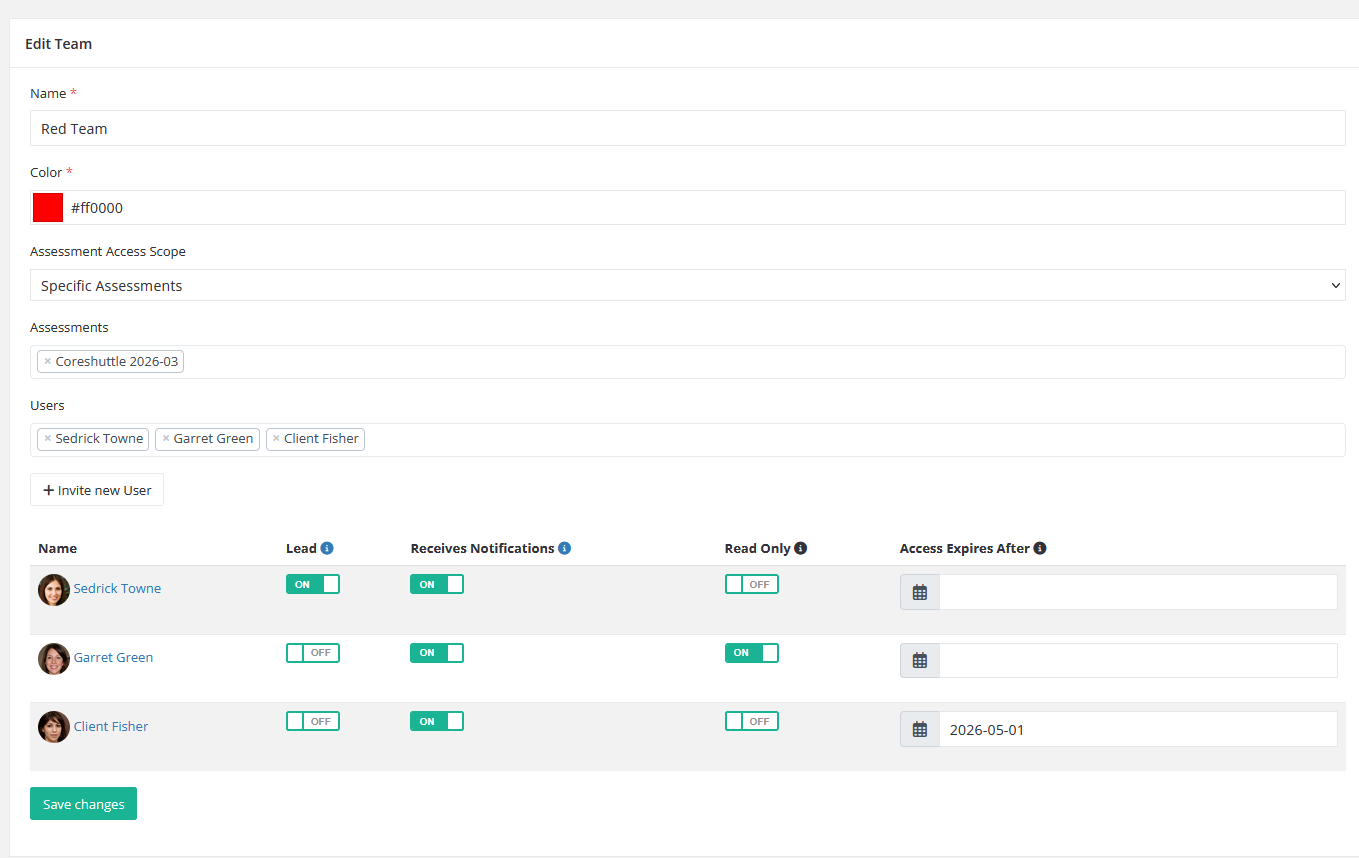This screenshot has height=858, width=1359.
Task: Open the calendar picker next to 2026-05-01
Action: tap(918, 728)
